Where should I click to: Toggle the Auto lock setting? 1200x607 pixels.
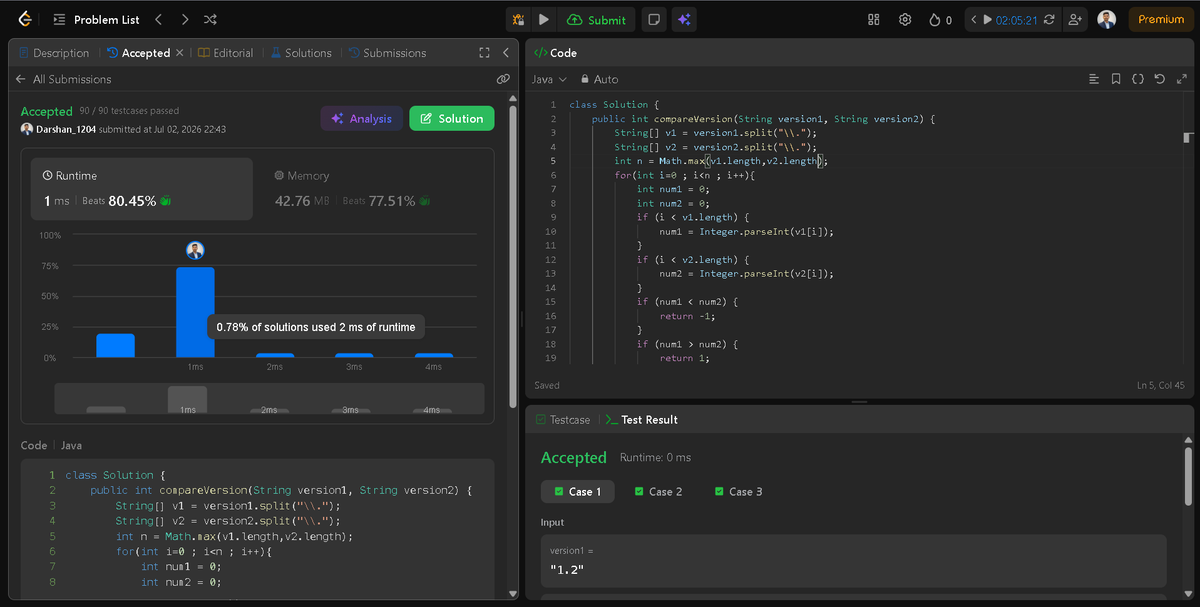tap(600, 79)
